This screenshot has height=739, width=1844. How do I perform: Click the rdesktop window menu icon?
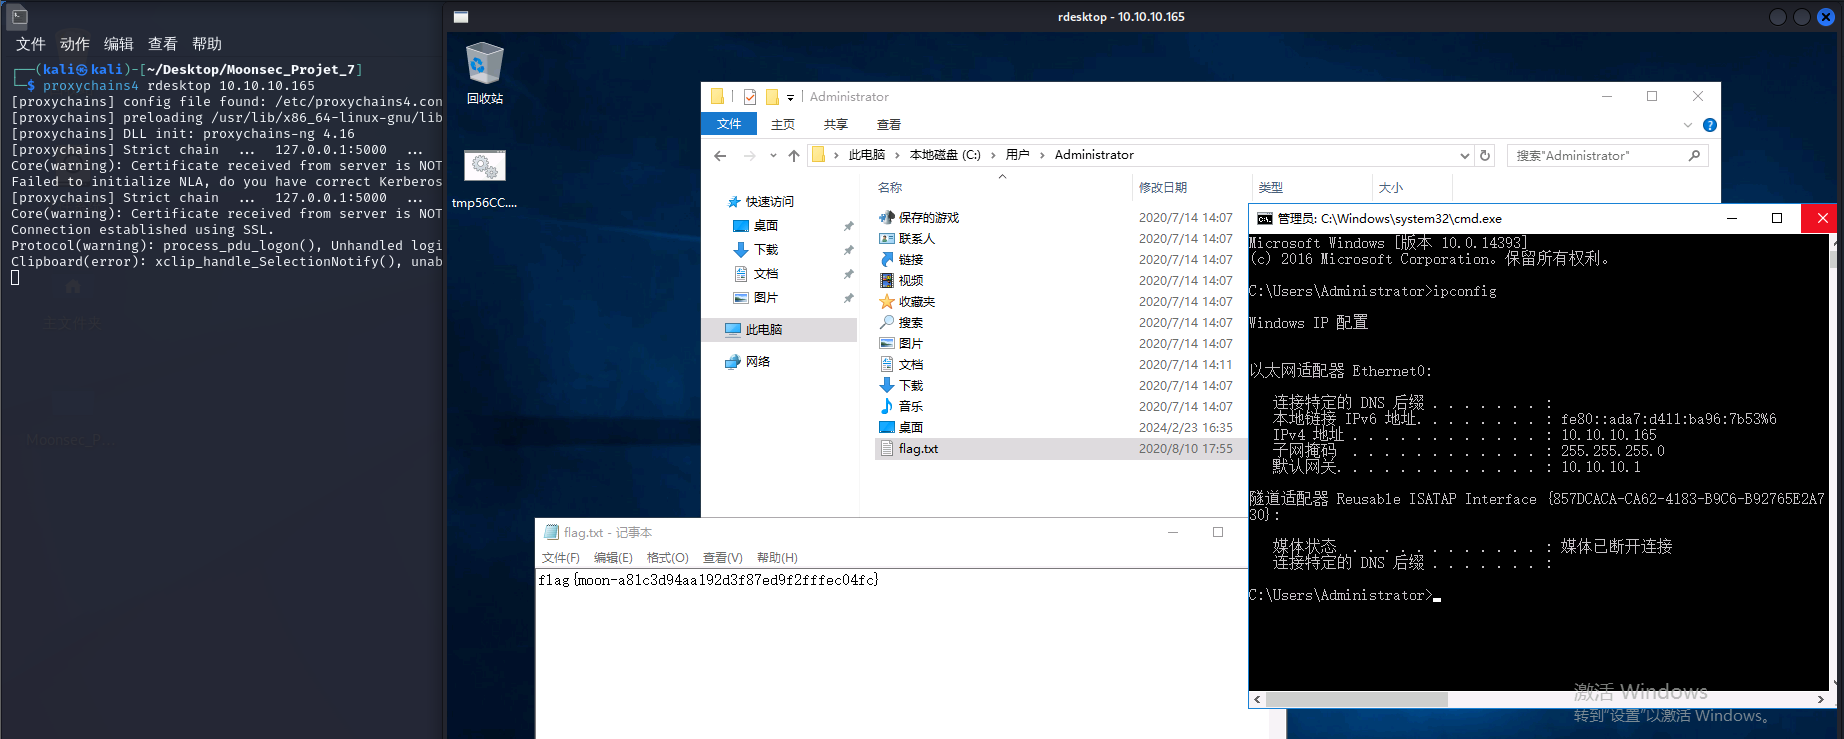tap(461, 17)
